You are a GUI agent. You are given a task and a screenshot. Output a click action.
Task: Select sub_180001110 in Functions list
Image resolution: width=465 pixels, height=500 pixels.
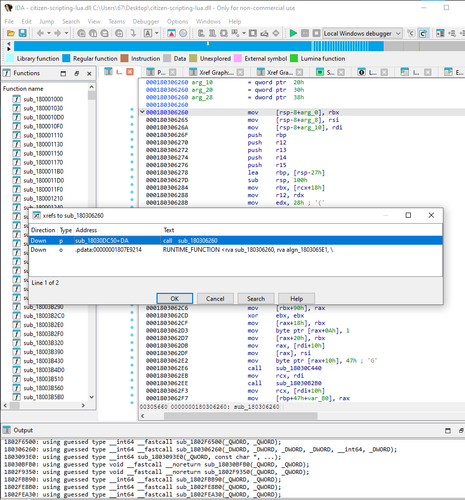[x=43, y=135]
